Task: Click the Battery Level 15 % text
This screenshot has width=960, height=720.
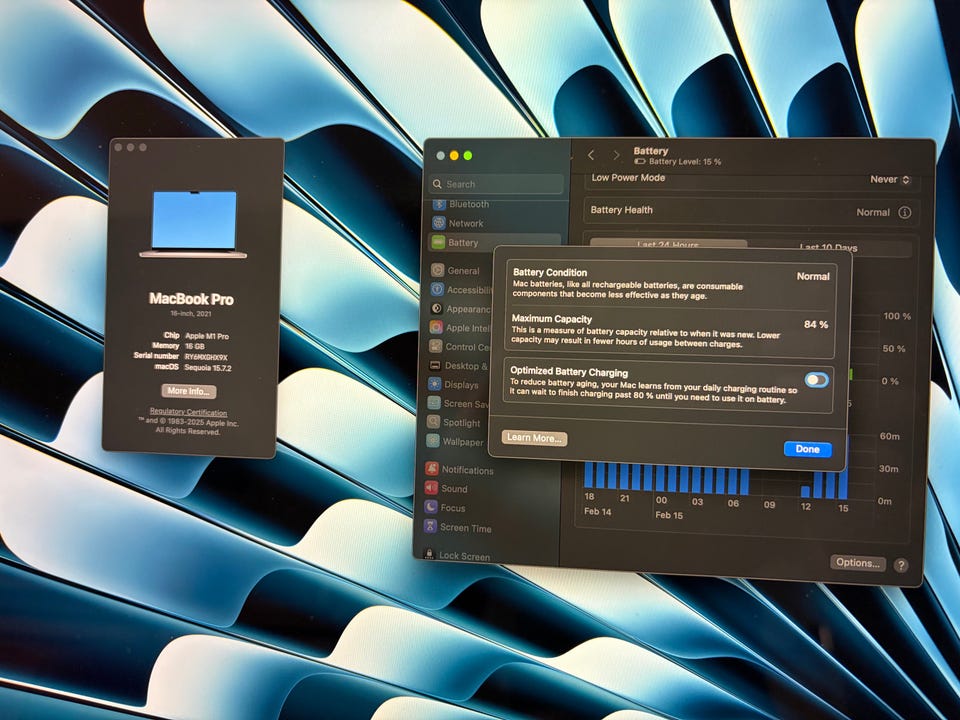Action: coord(684,162)
